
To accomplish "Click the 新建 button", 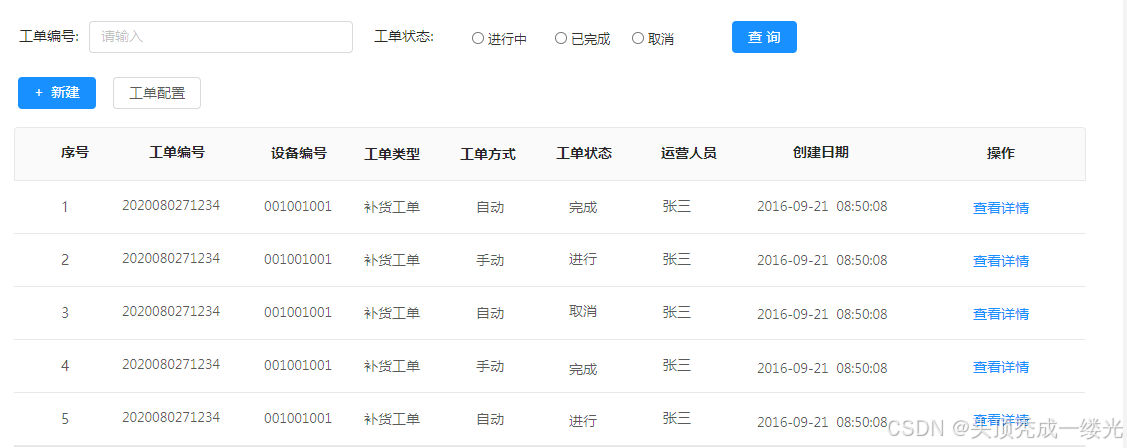I will tap(57, 93).
